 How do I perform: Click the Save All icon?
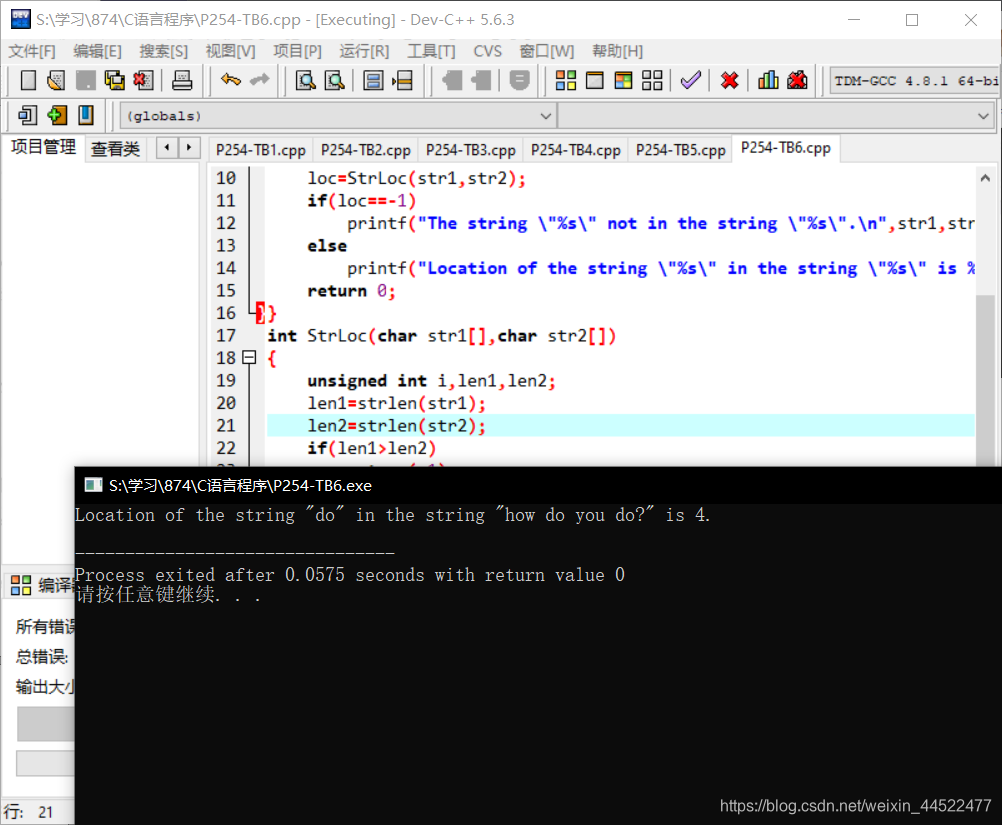pos(115,81)
